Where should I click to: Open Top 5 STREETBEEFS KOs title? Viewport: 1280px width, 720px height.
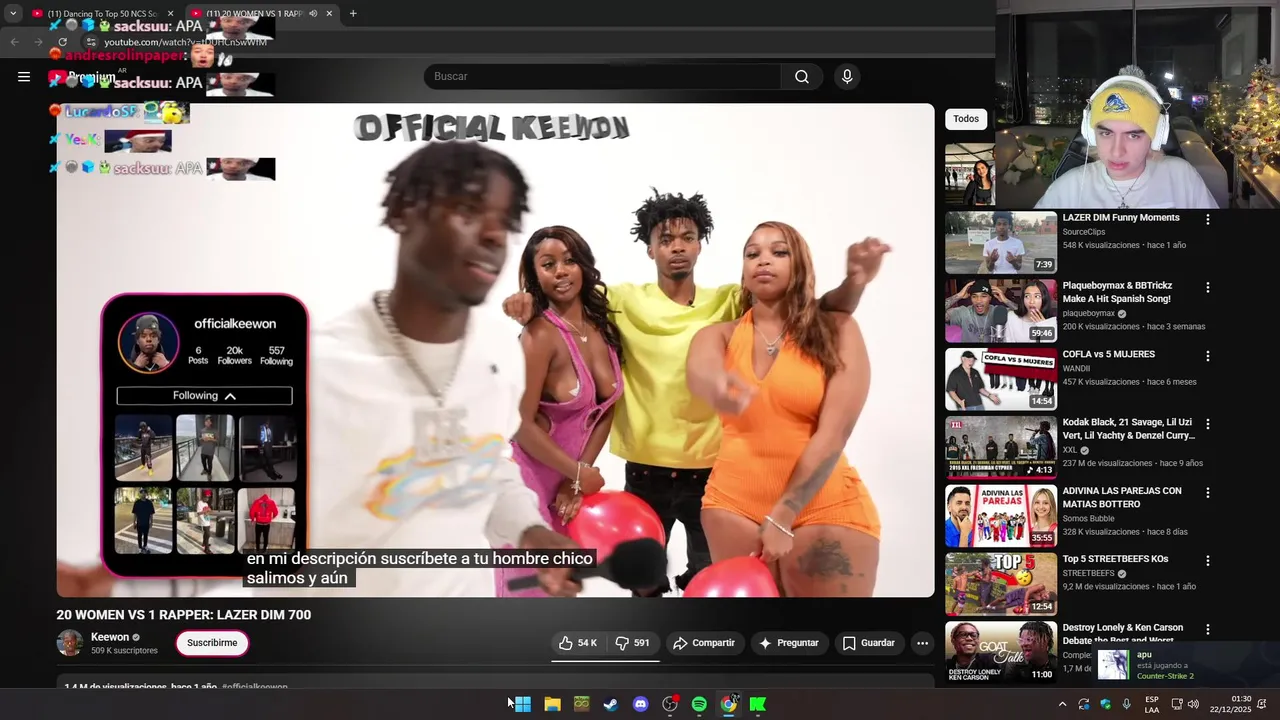click(1115, 559)
